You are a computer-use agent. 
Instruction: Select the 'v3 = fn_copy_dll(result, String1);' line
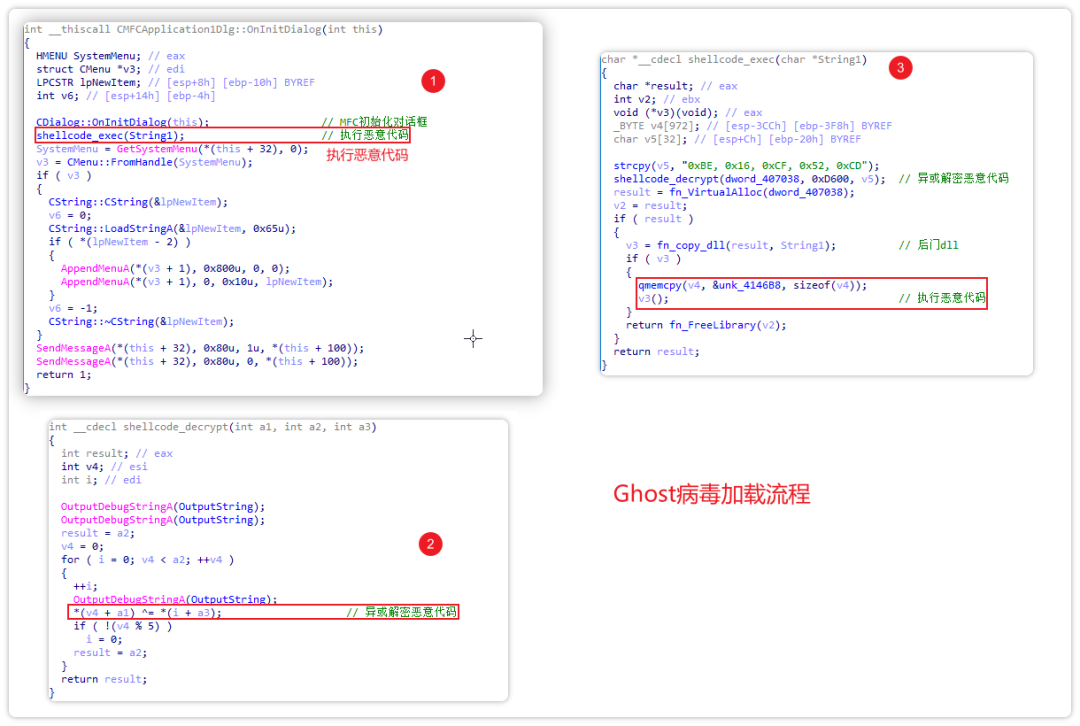coord(731,245)
